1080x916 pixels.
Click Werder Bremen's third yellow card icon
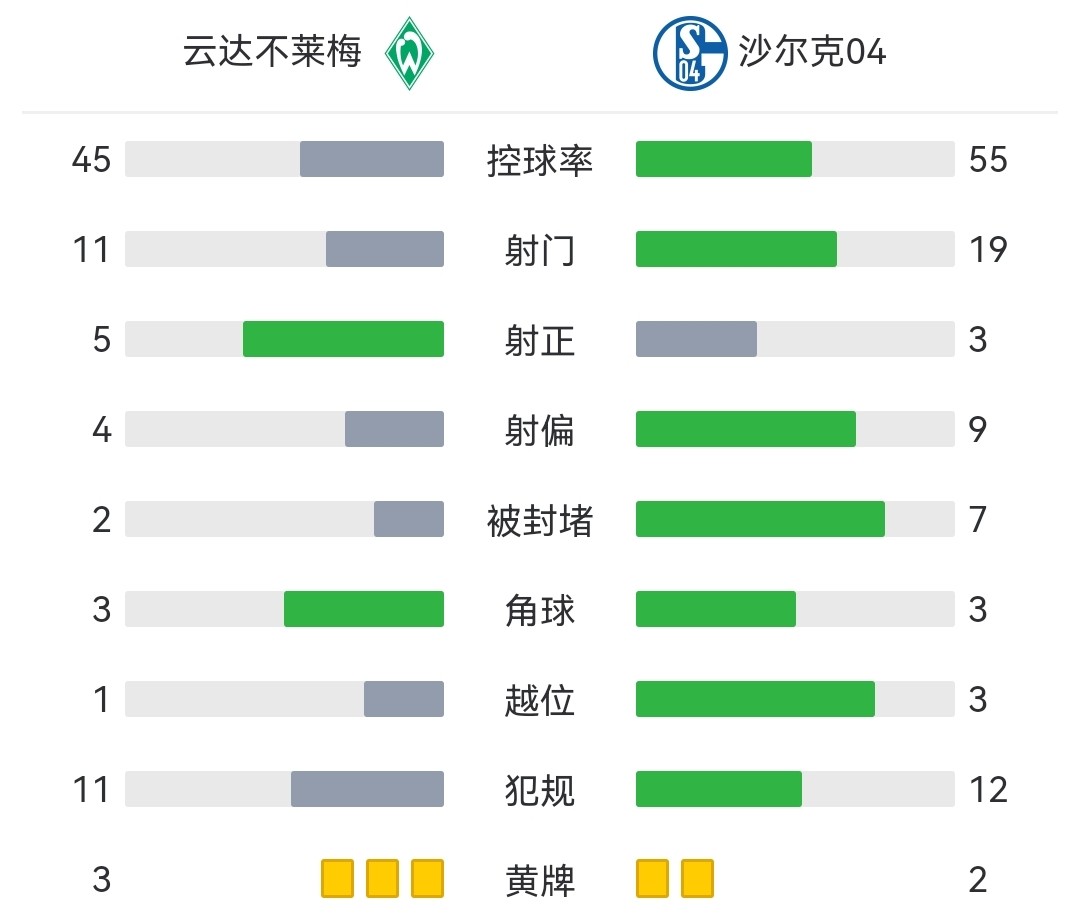pyautogui.click(x=427, y=879)
